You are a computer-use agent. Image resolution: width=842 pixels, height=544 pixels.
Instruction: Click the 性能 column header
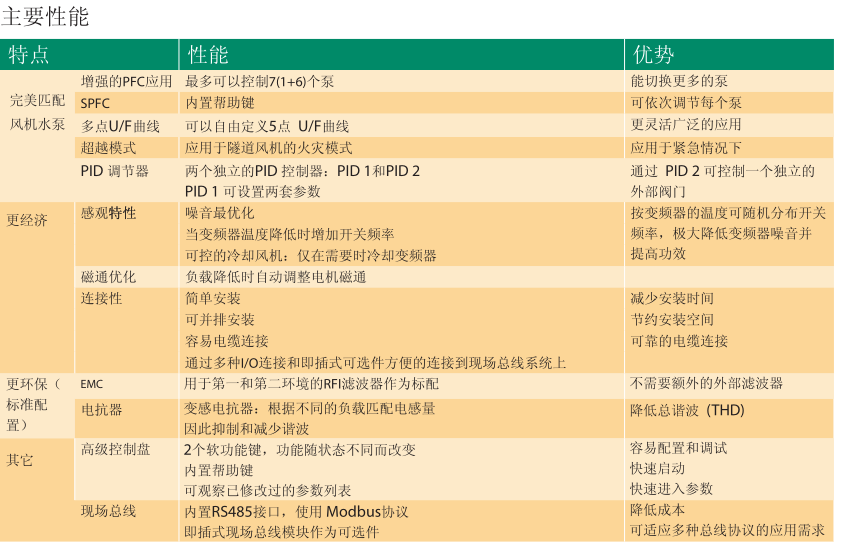208,54
